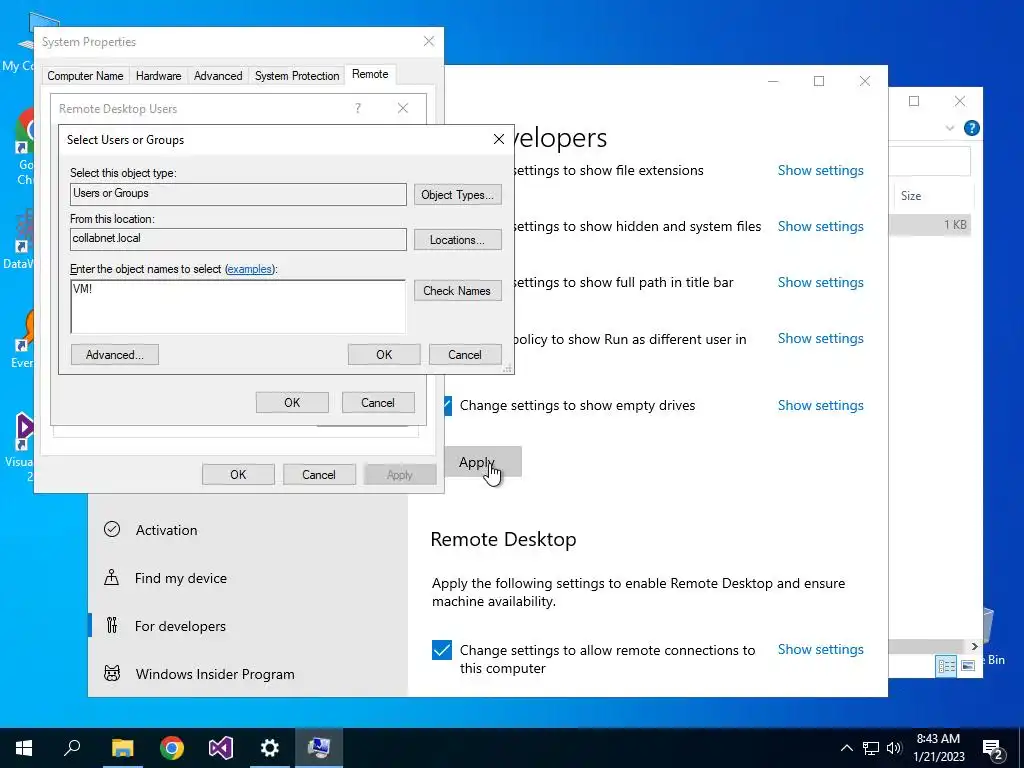Viewport: 1024px width, 768px height.
Task: Open the Computer Name tab
Action: pos(86,76)
